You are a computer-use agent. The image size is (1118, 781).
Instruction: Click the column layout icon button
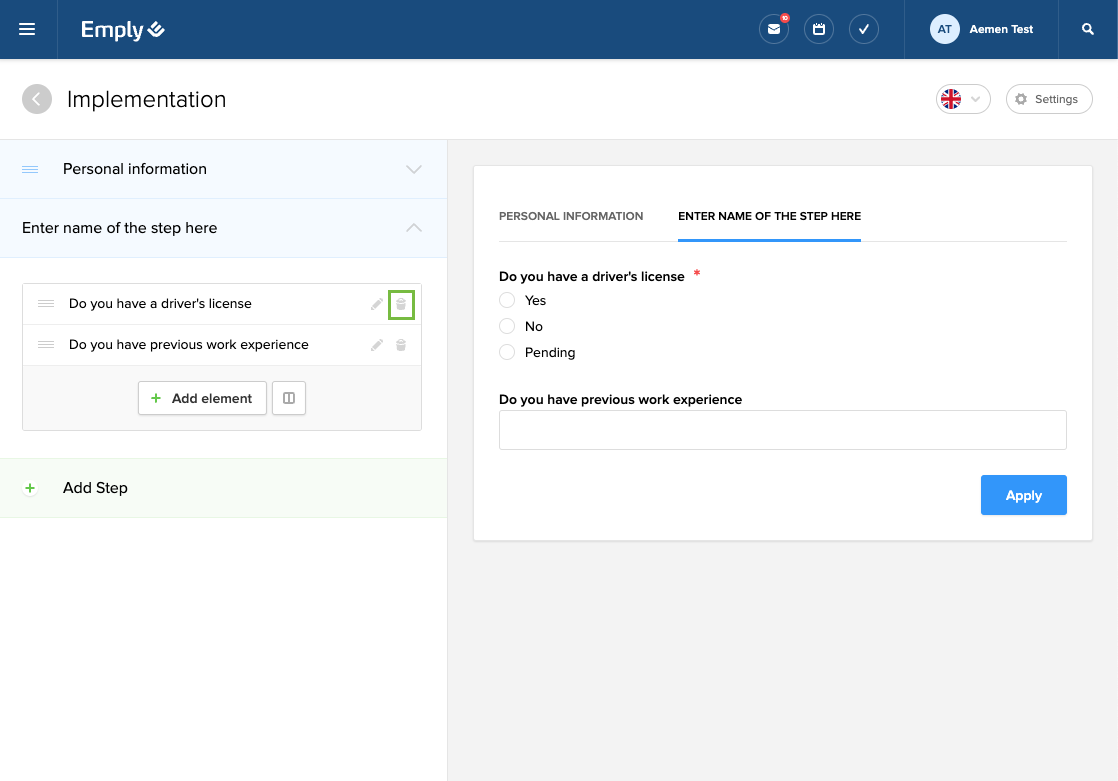pos(289,398)
